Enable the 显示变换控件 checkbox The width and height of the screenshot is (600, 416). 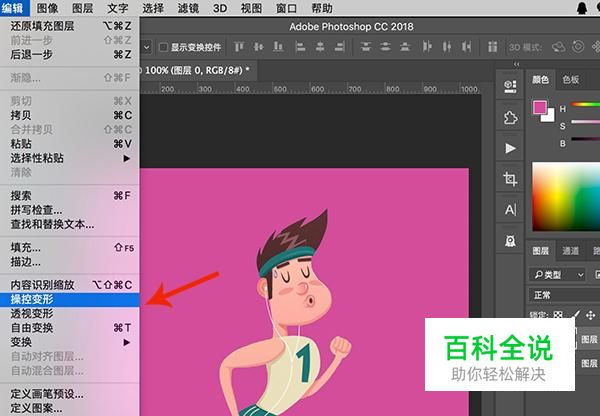pyautogui.click(x=163, y=47)
